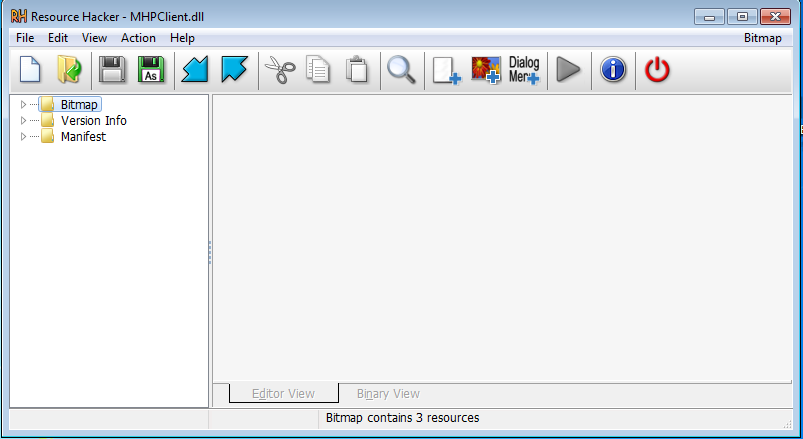Viewport: 803px width, 439px height.
Task: Open the Edit menu
Action: coord(58,38)
